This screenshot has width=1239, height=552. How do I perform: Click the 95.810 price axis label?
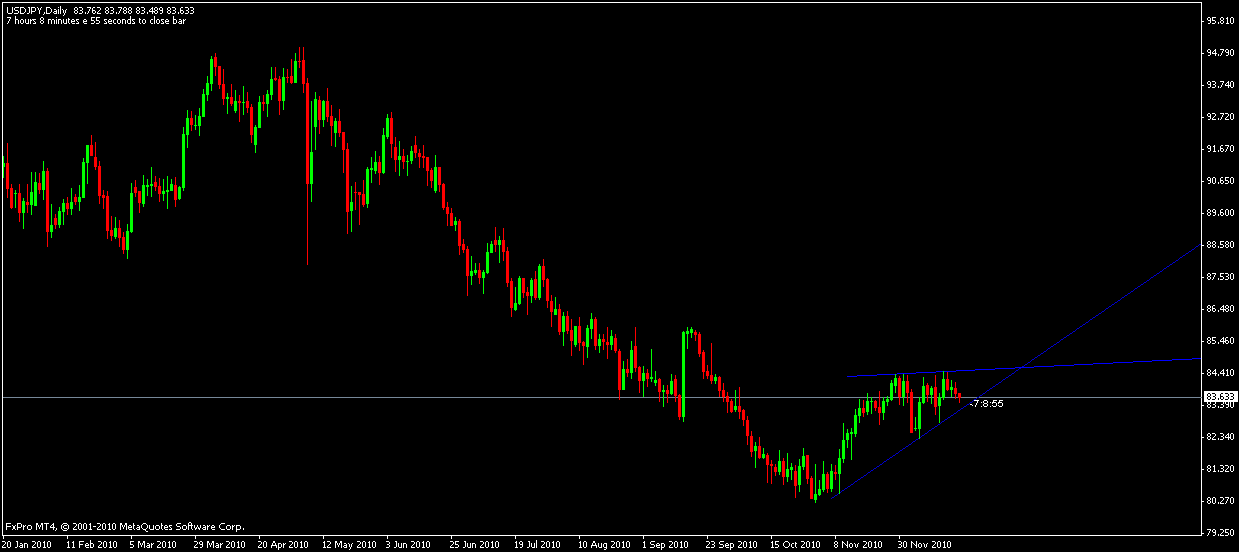click(1217, 21)
